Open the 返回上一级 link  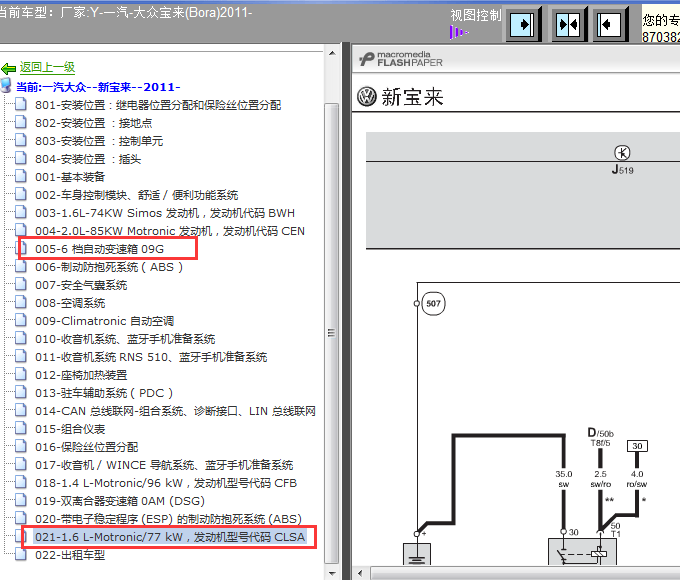[47, 67]
